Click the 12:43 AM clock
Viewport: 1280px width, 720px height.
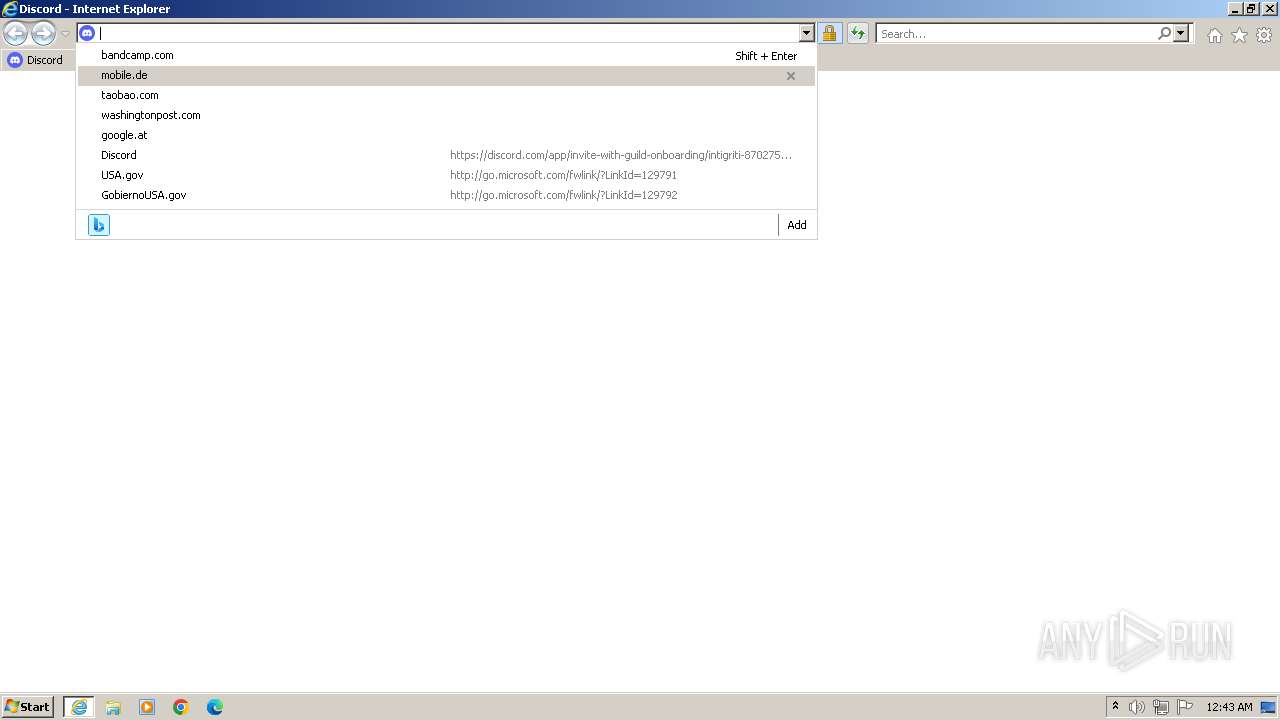pyautogui.click(x=1229, y=707)
